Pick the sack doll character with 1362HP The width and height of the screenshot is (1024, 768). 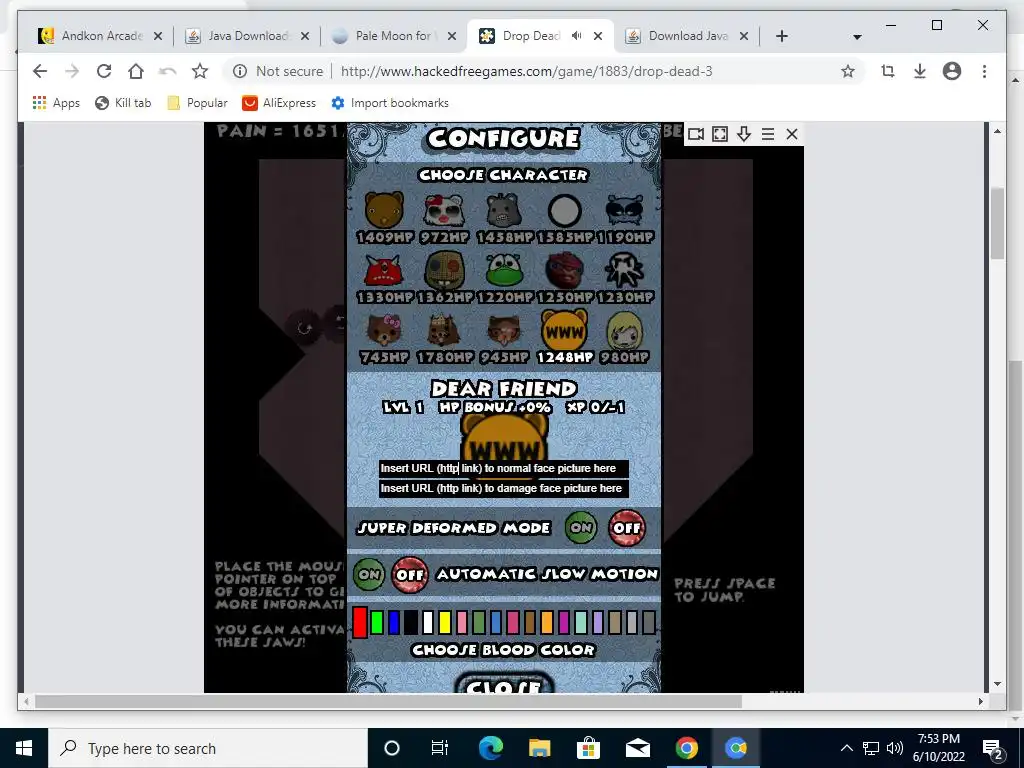(x=444, y=270)
